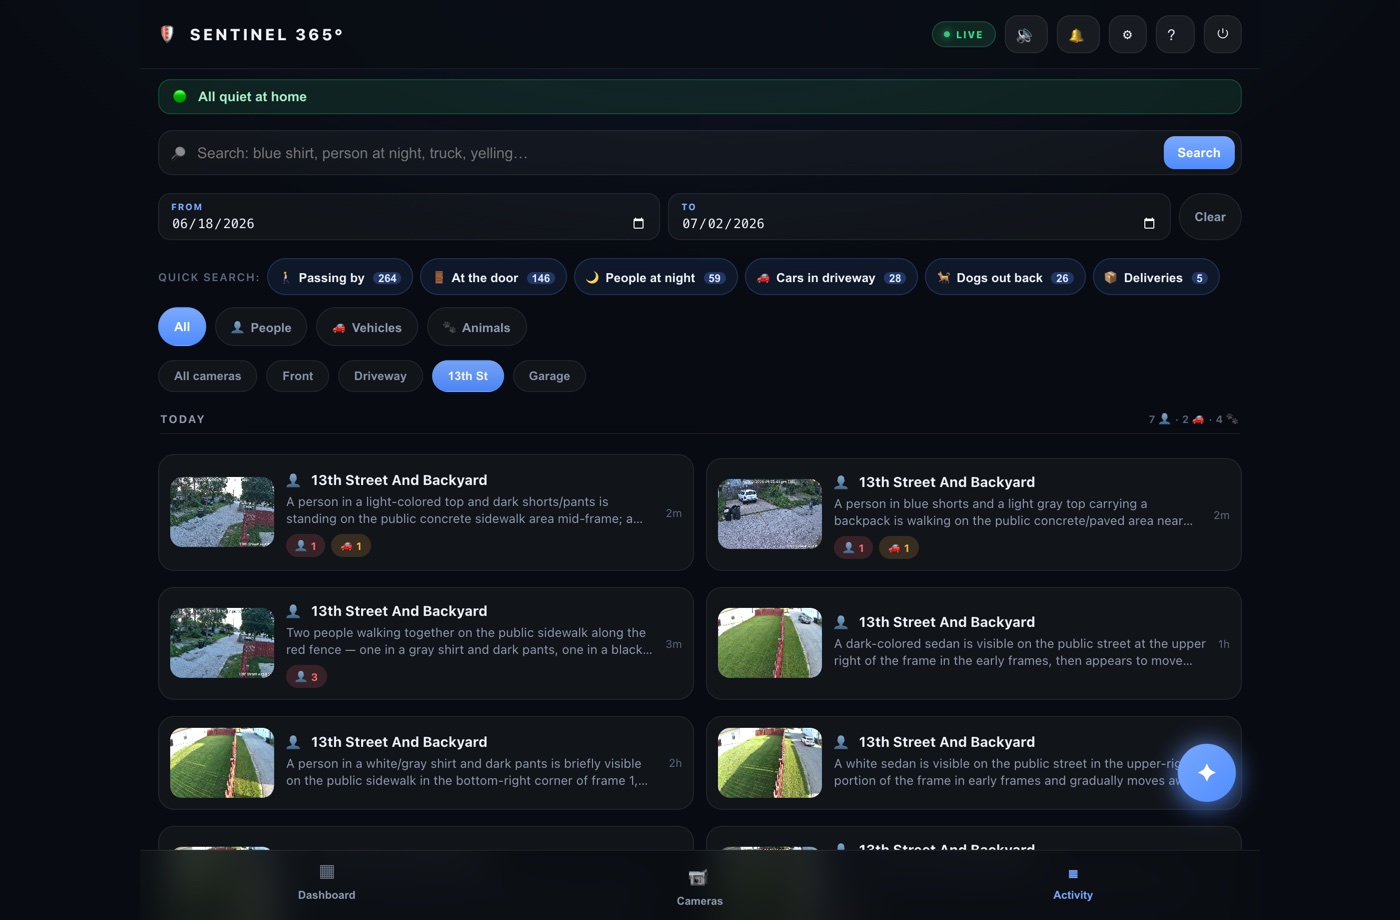Run the Deliveries quick search

1156,277
